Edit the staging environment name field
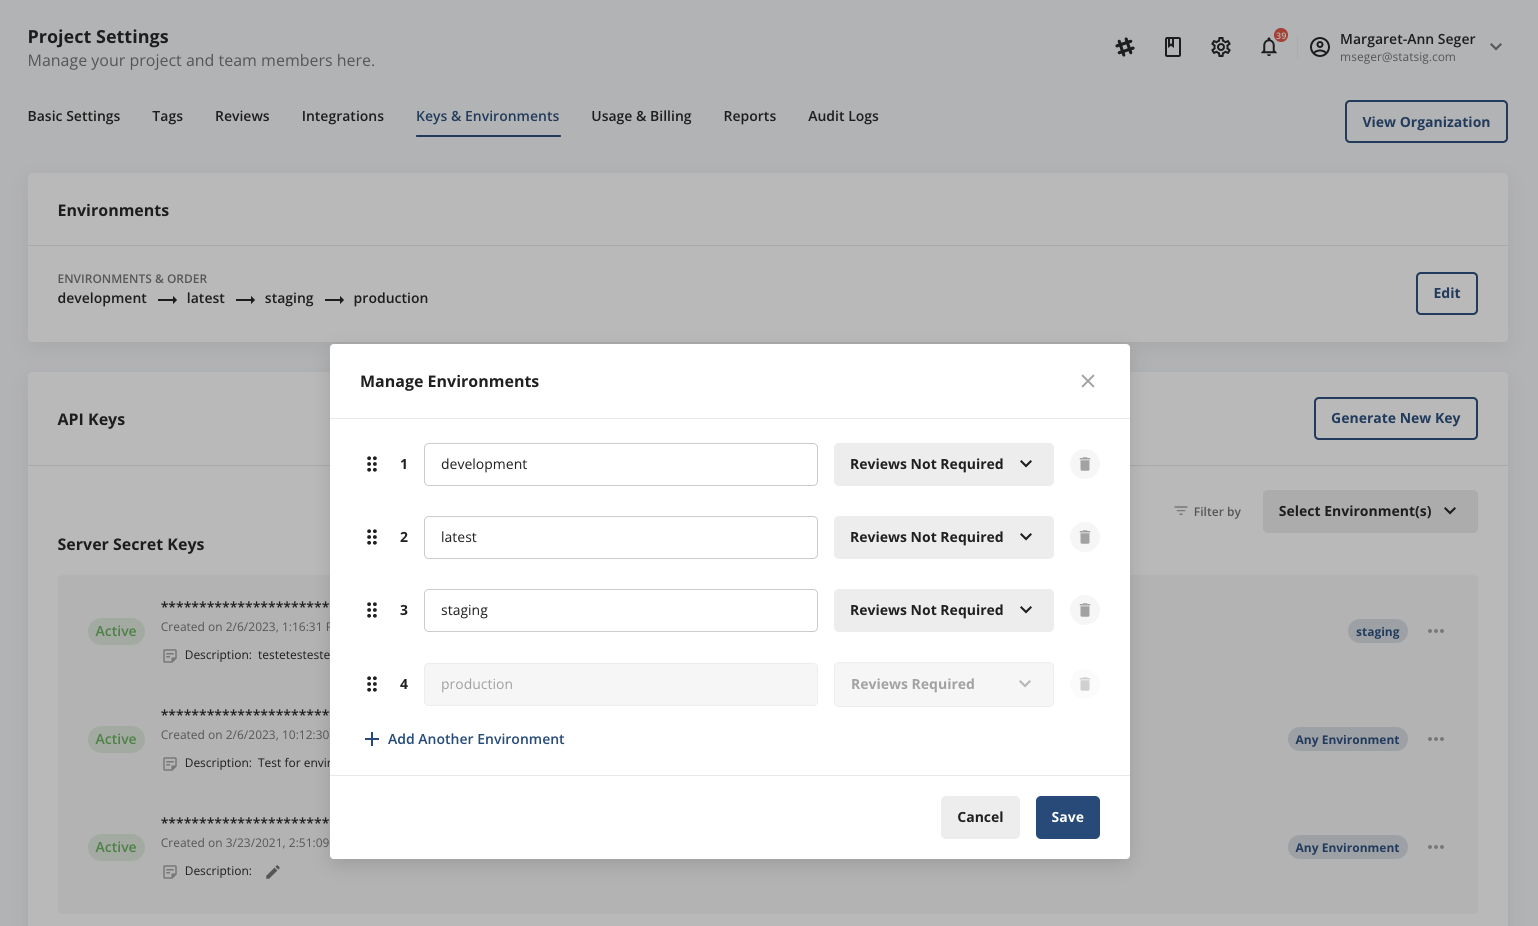 (x=621, y=610)
